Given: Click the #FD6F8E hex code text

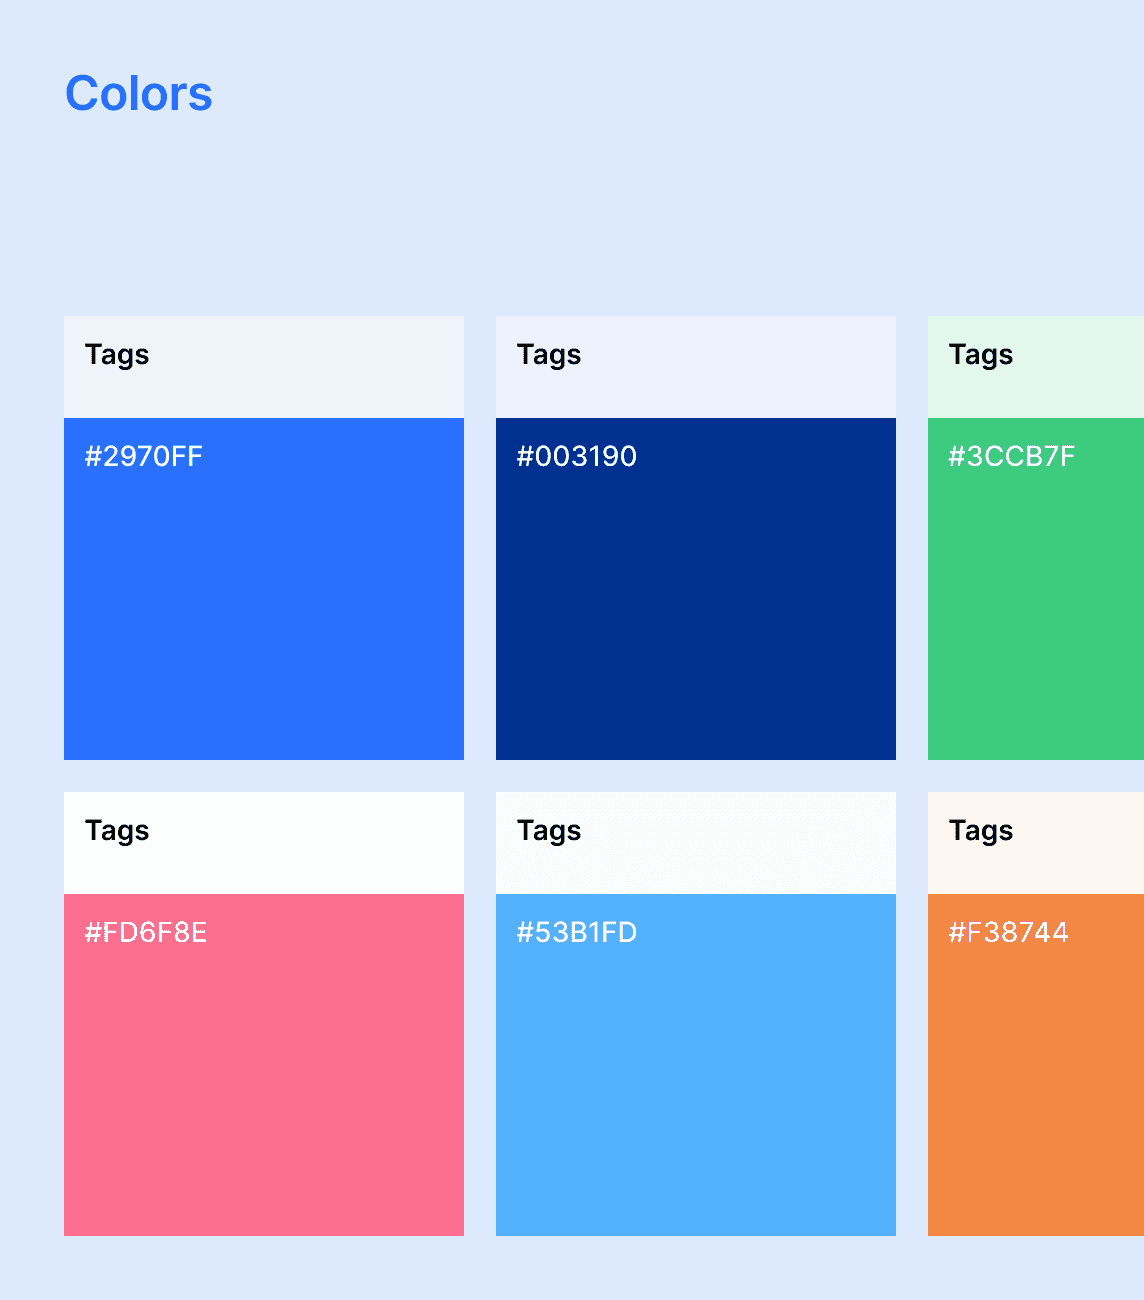Looking at the screenshot, I should tap(146, 933).
